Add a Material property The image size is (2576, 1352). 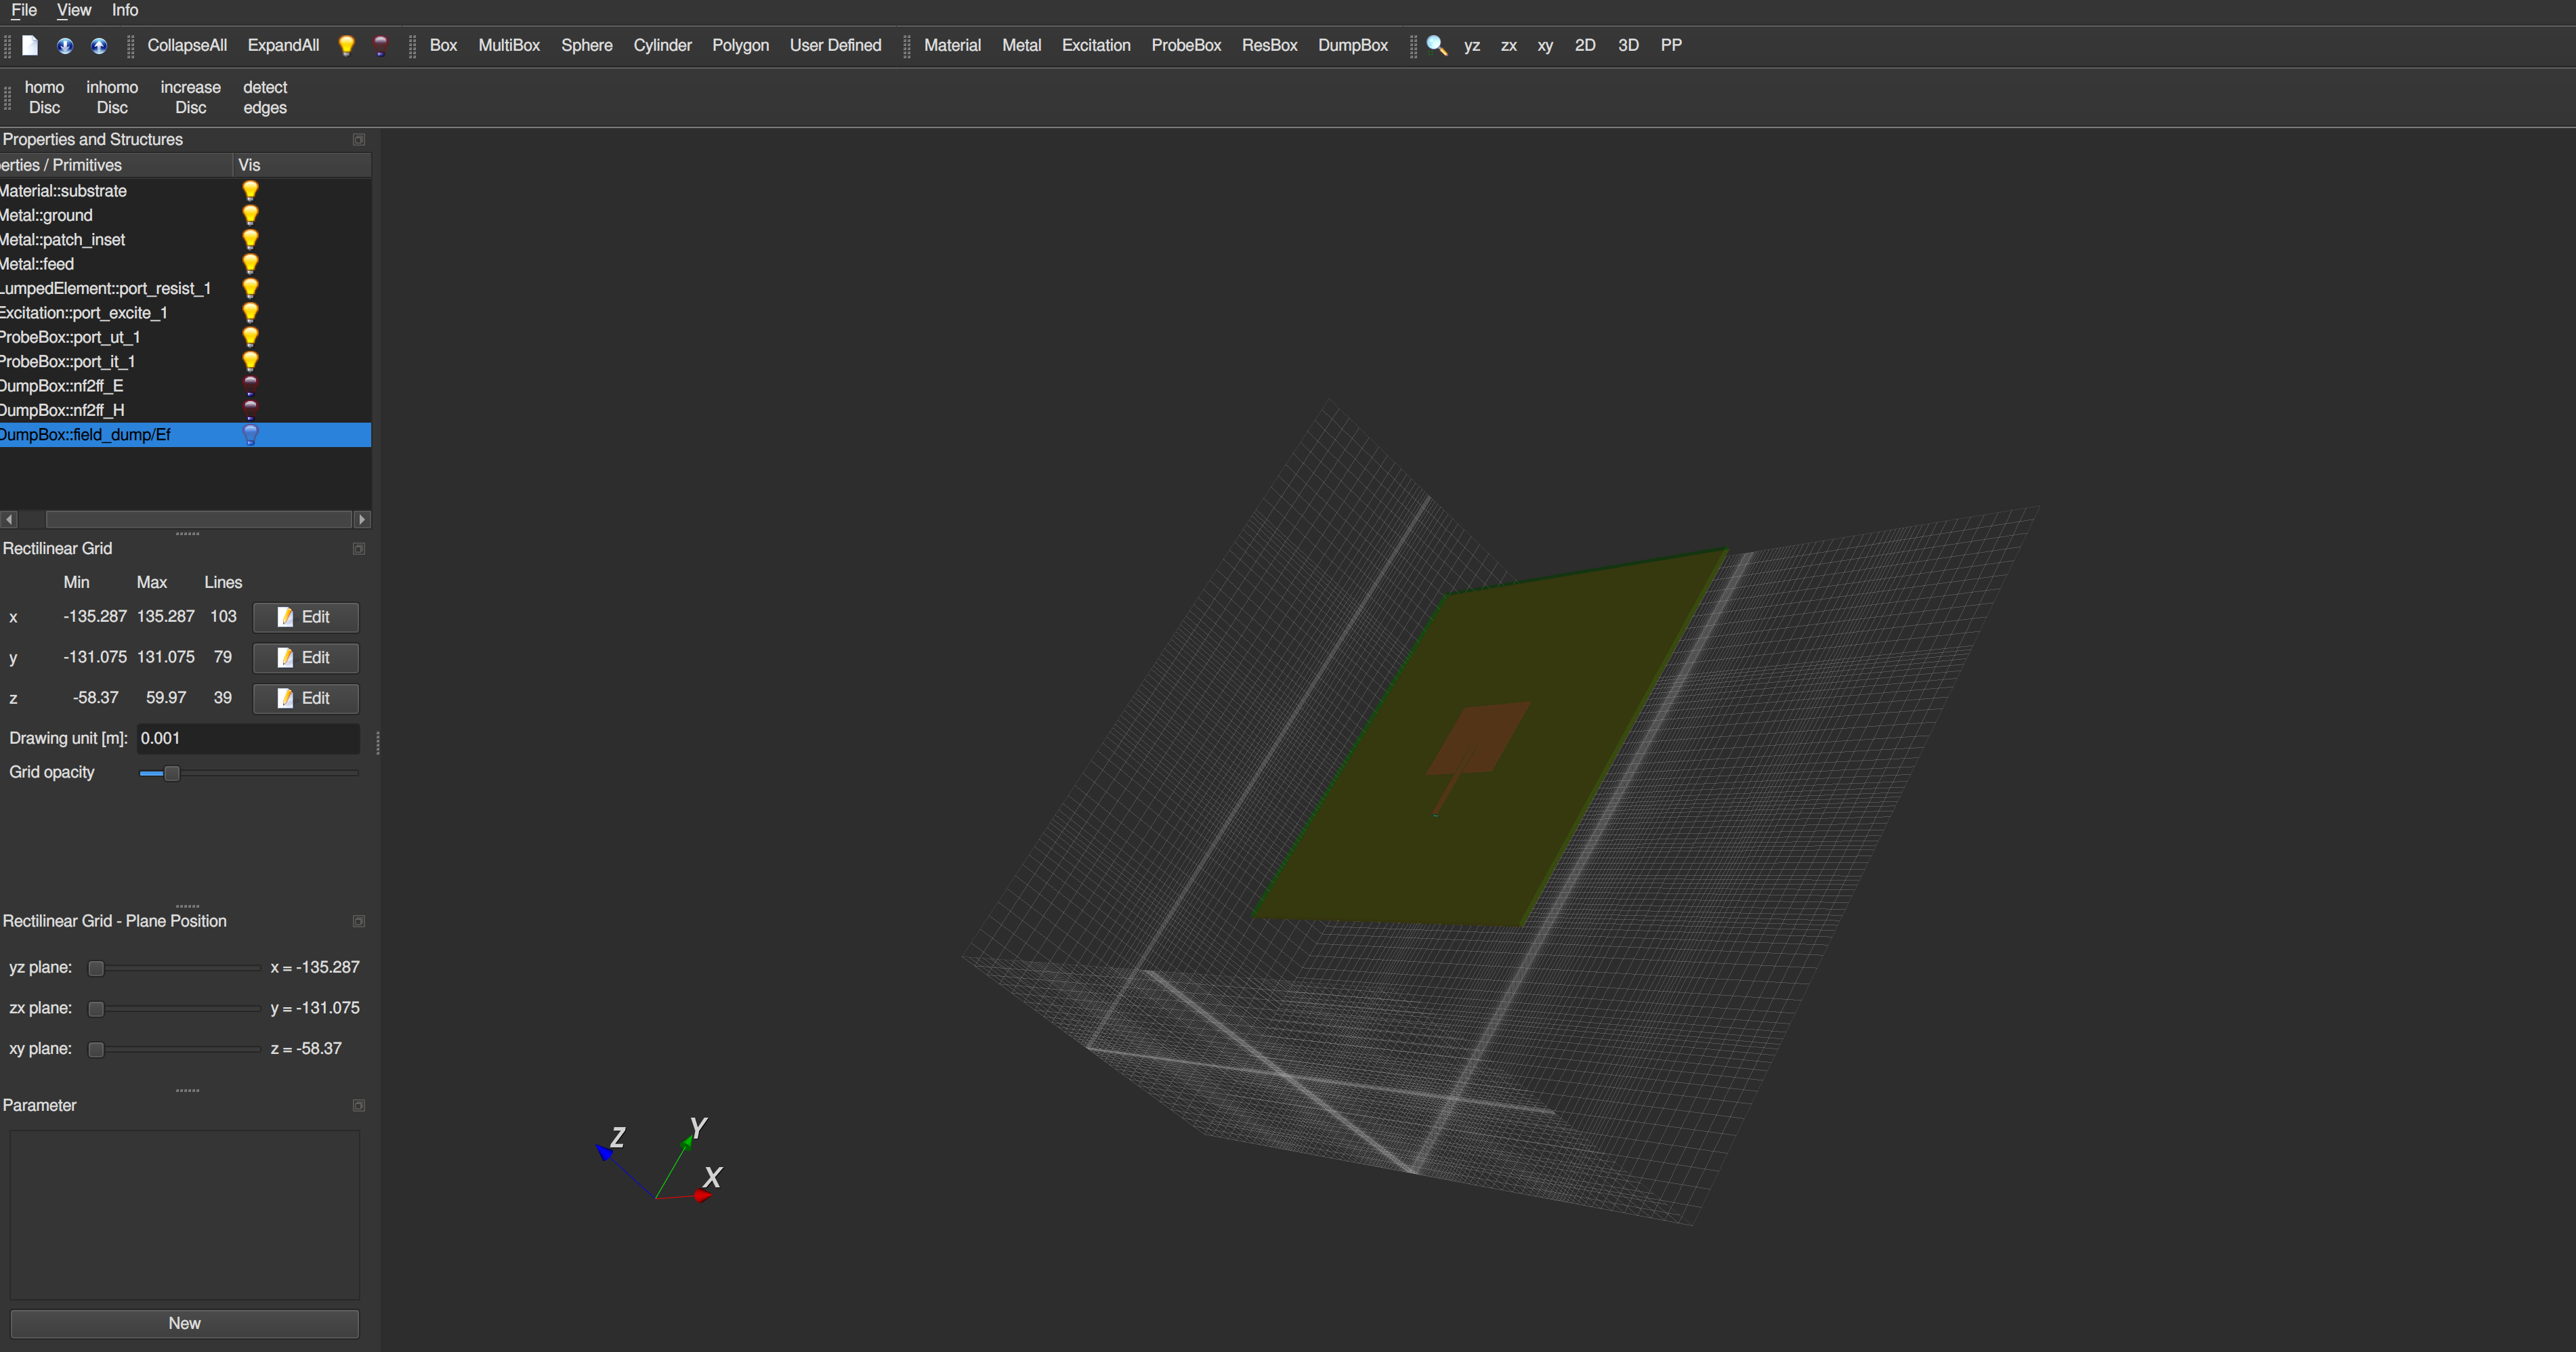(x=952, y=45)
